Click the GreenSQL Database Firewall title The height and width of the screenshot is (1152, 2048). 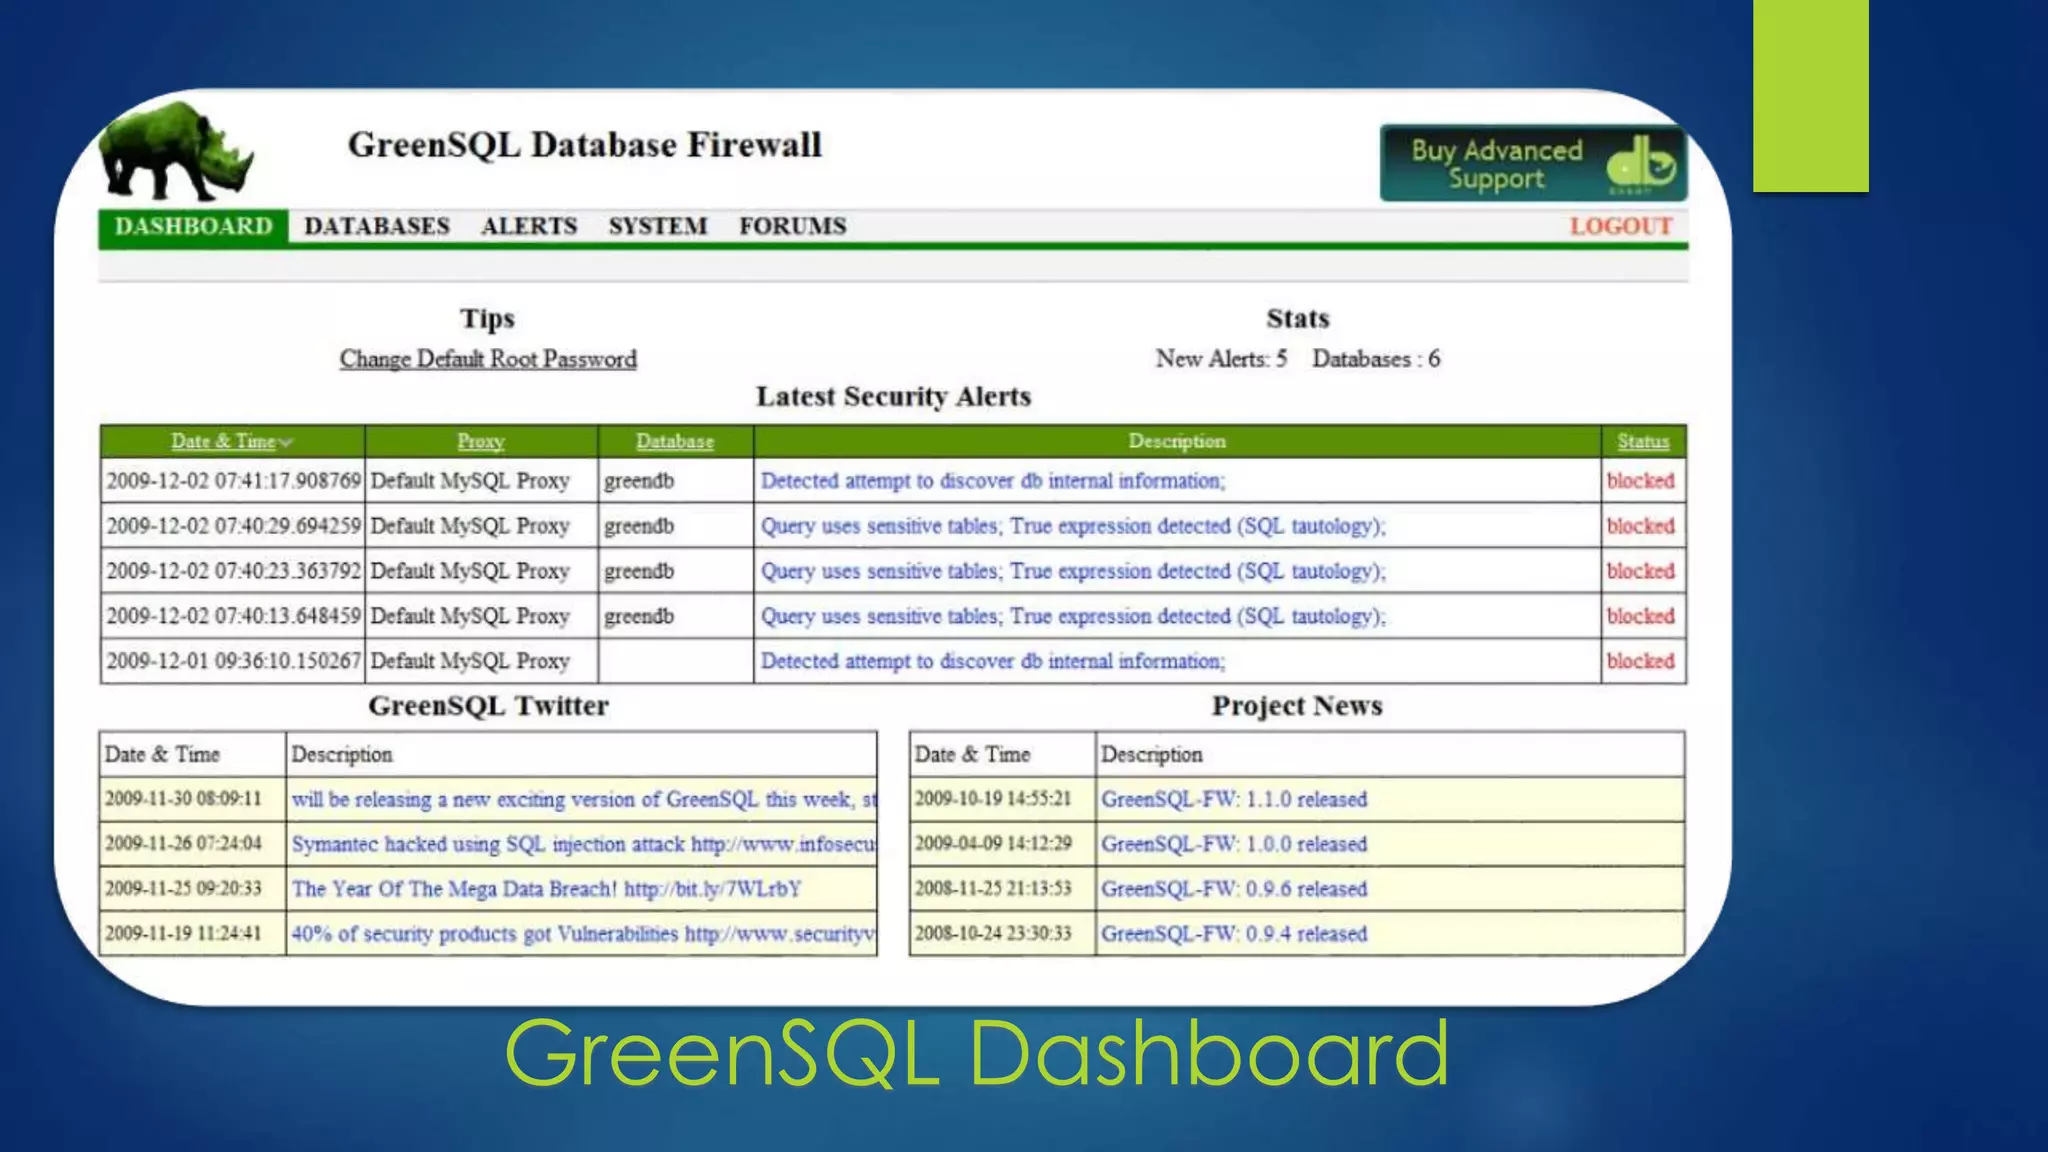(x=585, y=145)
